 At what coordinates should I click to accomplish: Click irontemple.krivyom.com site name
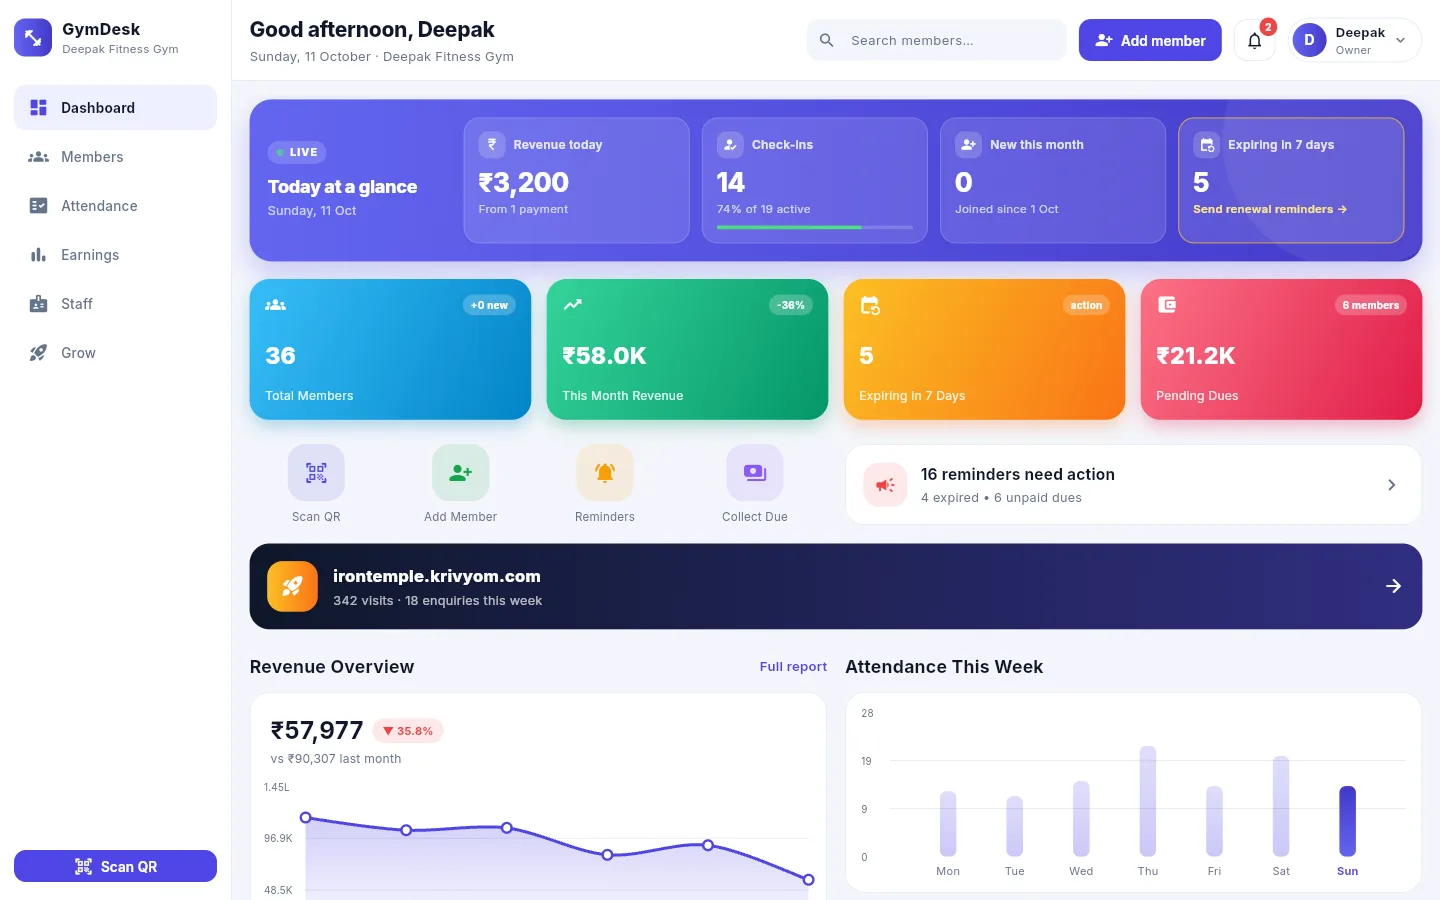pos(437,576)
